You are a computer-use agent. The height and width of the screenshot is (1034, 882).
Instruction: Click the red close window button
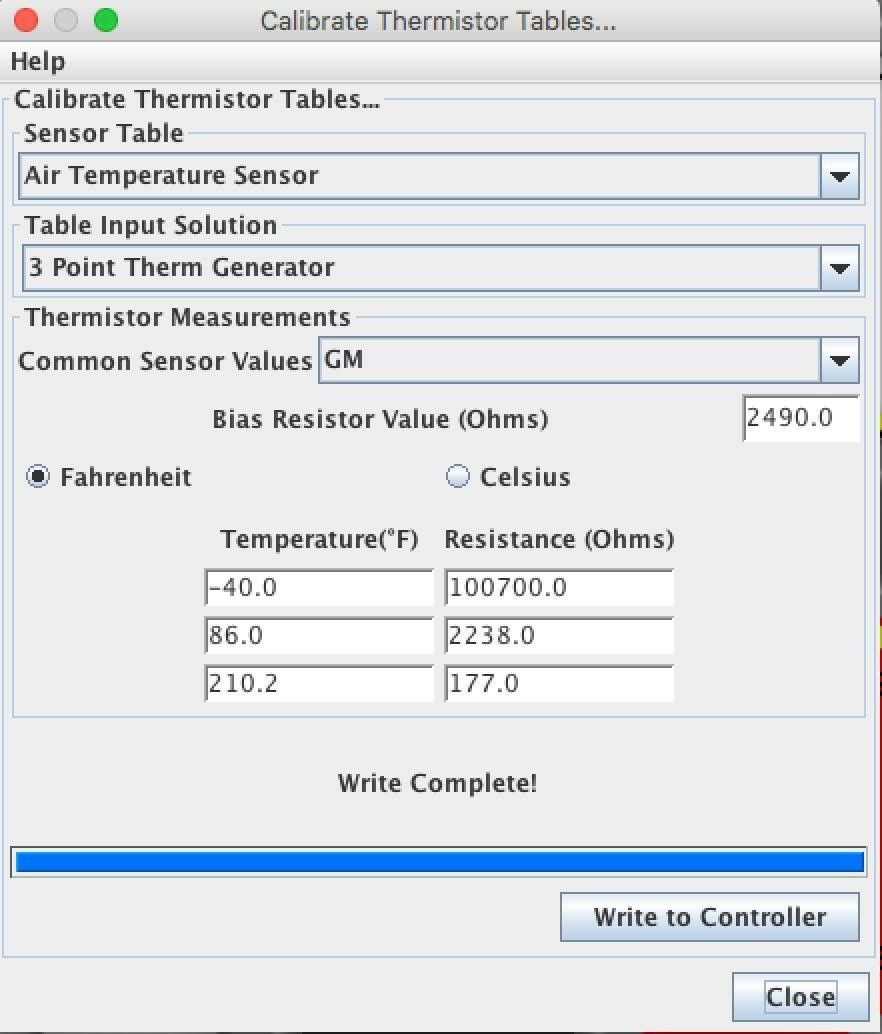27,20
